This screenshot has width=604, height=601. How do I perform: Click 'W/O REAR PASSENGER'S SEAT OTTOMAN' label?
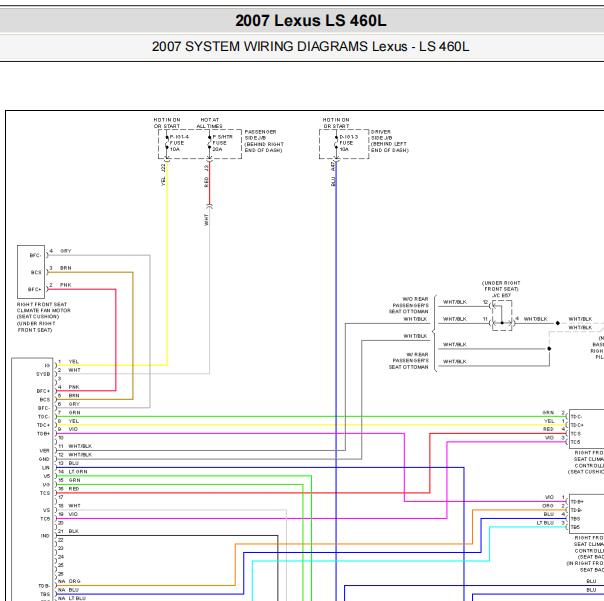pos(409,305)
